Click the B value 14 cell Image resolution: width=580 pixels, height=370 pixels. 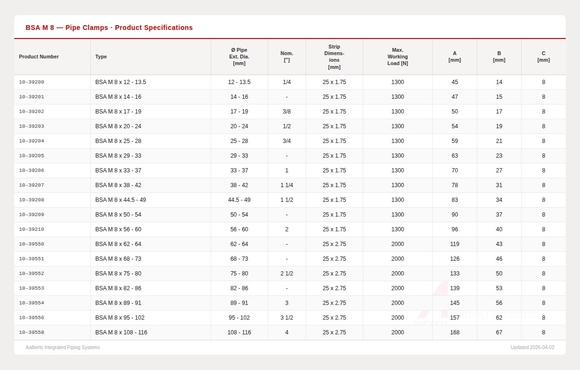coord(499,82)
